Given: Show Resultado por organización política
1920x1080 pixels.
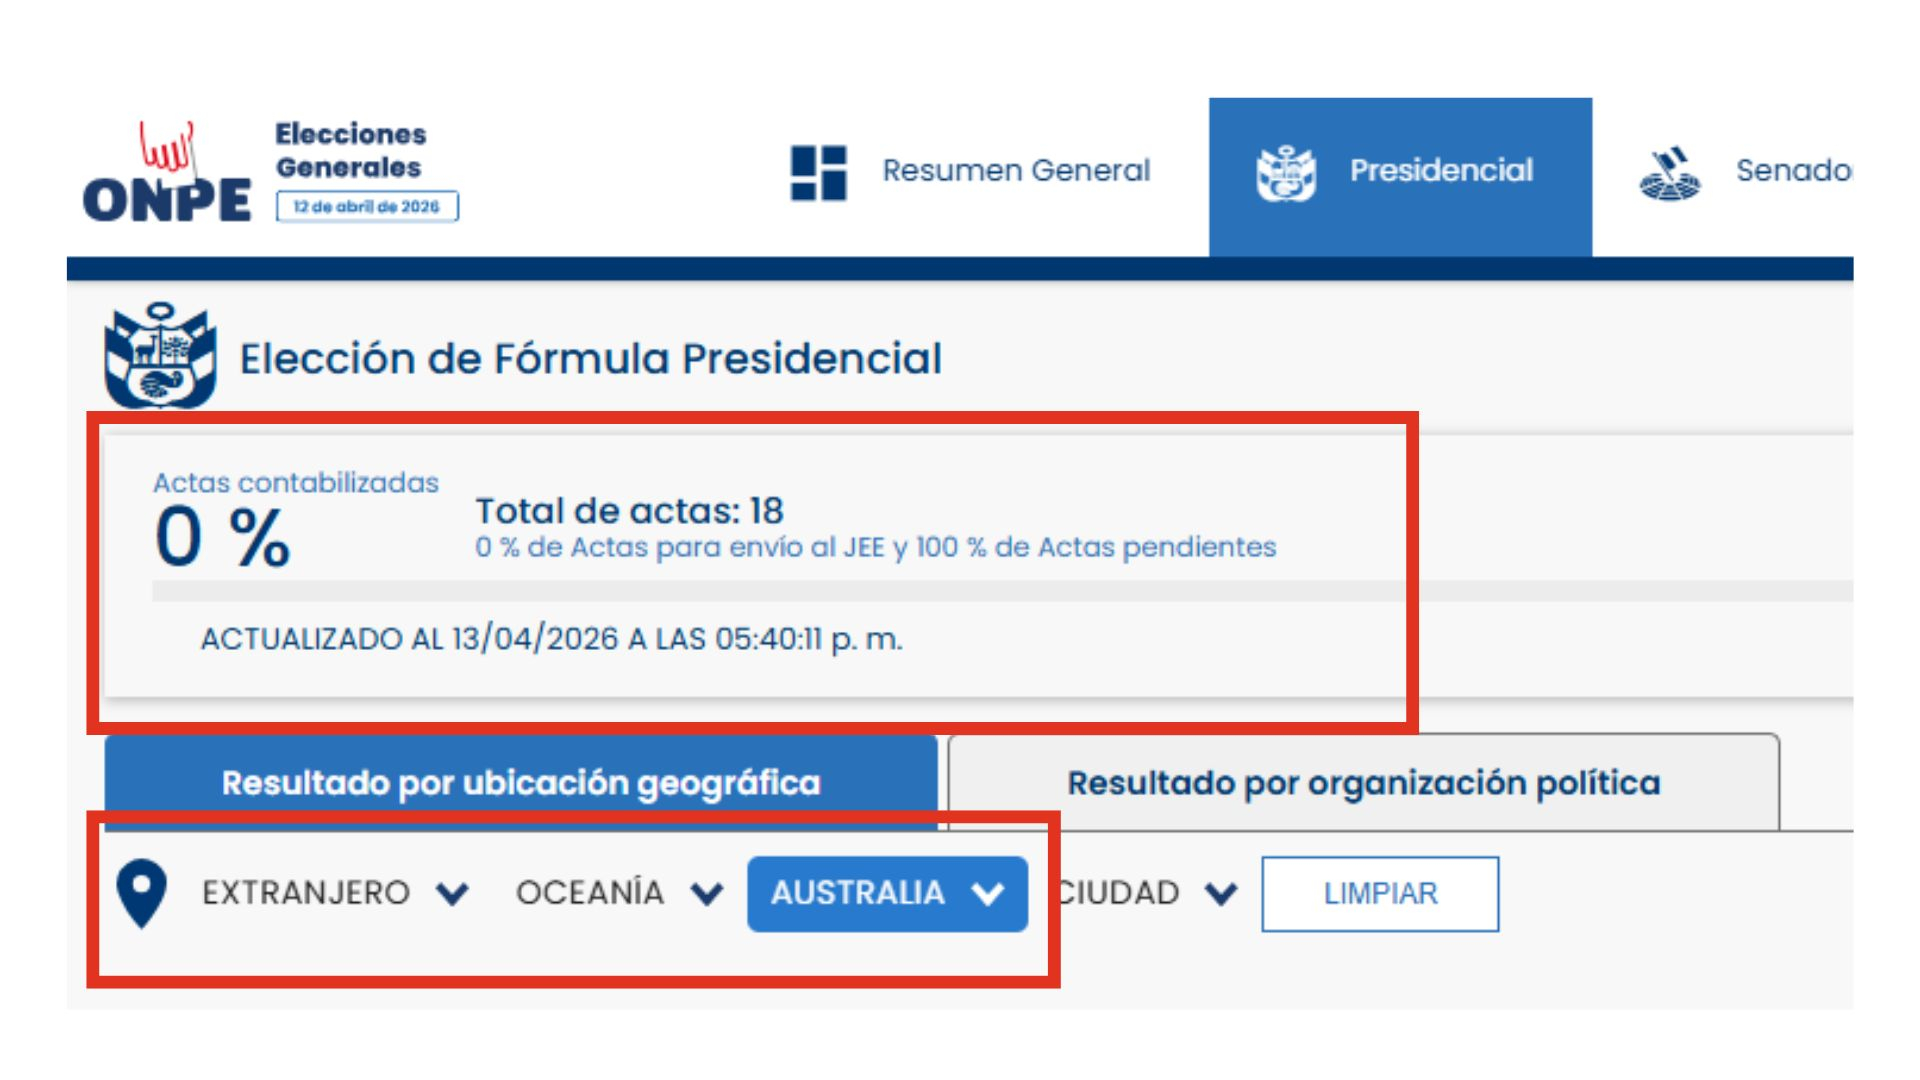Looking at the screenshot, I should (x=1363, y=783).
